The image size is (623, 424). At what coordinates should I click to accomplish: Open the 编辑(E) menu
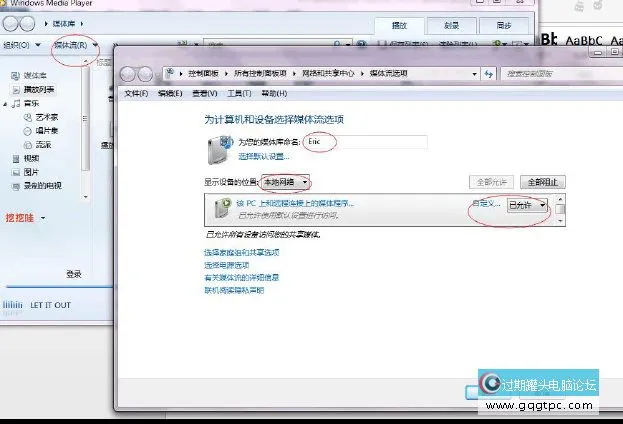click(170, 93)
